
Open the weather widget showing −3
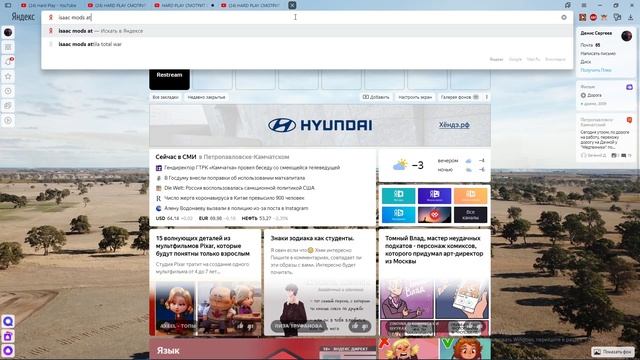434,165
